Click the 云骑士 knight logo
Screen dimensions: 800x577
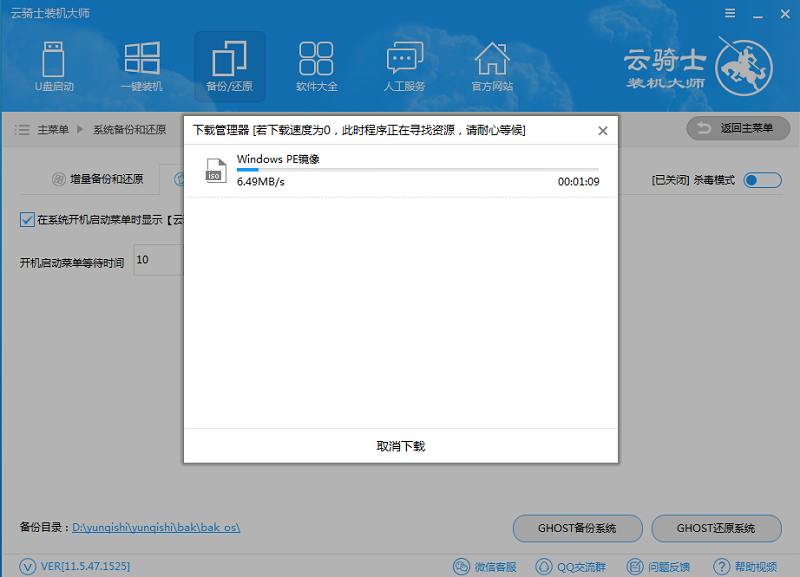click(744, 67)
